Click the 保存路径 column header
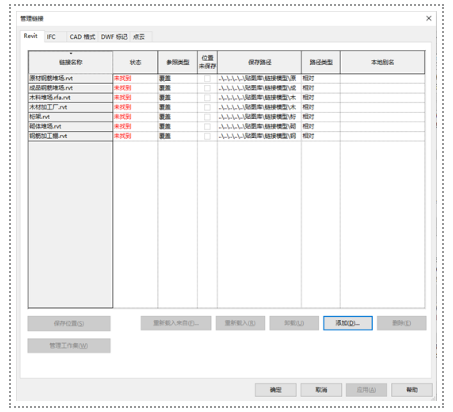 (x=260, y=62)
